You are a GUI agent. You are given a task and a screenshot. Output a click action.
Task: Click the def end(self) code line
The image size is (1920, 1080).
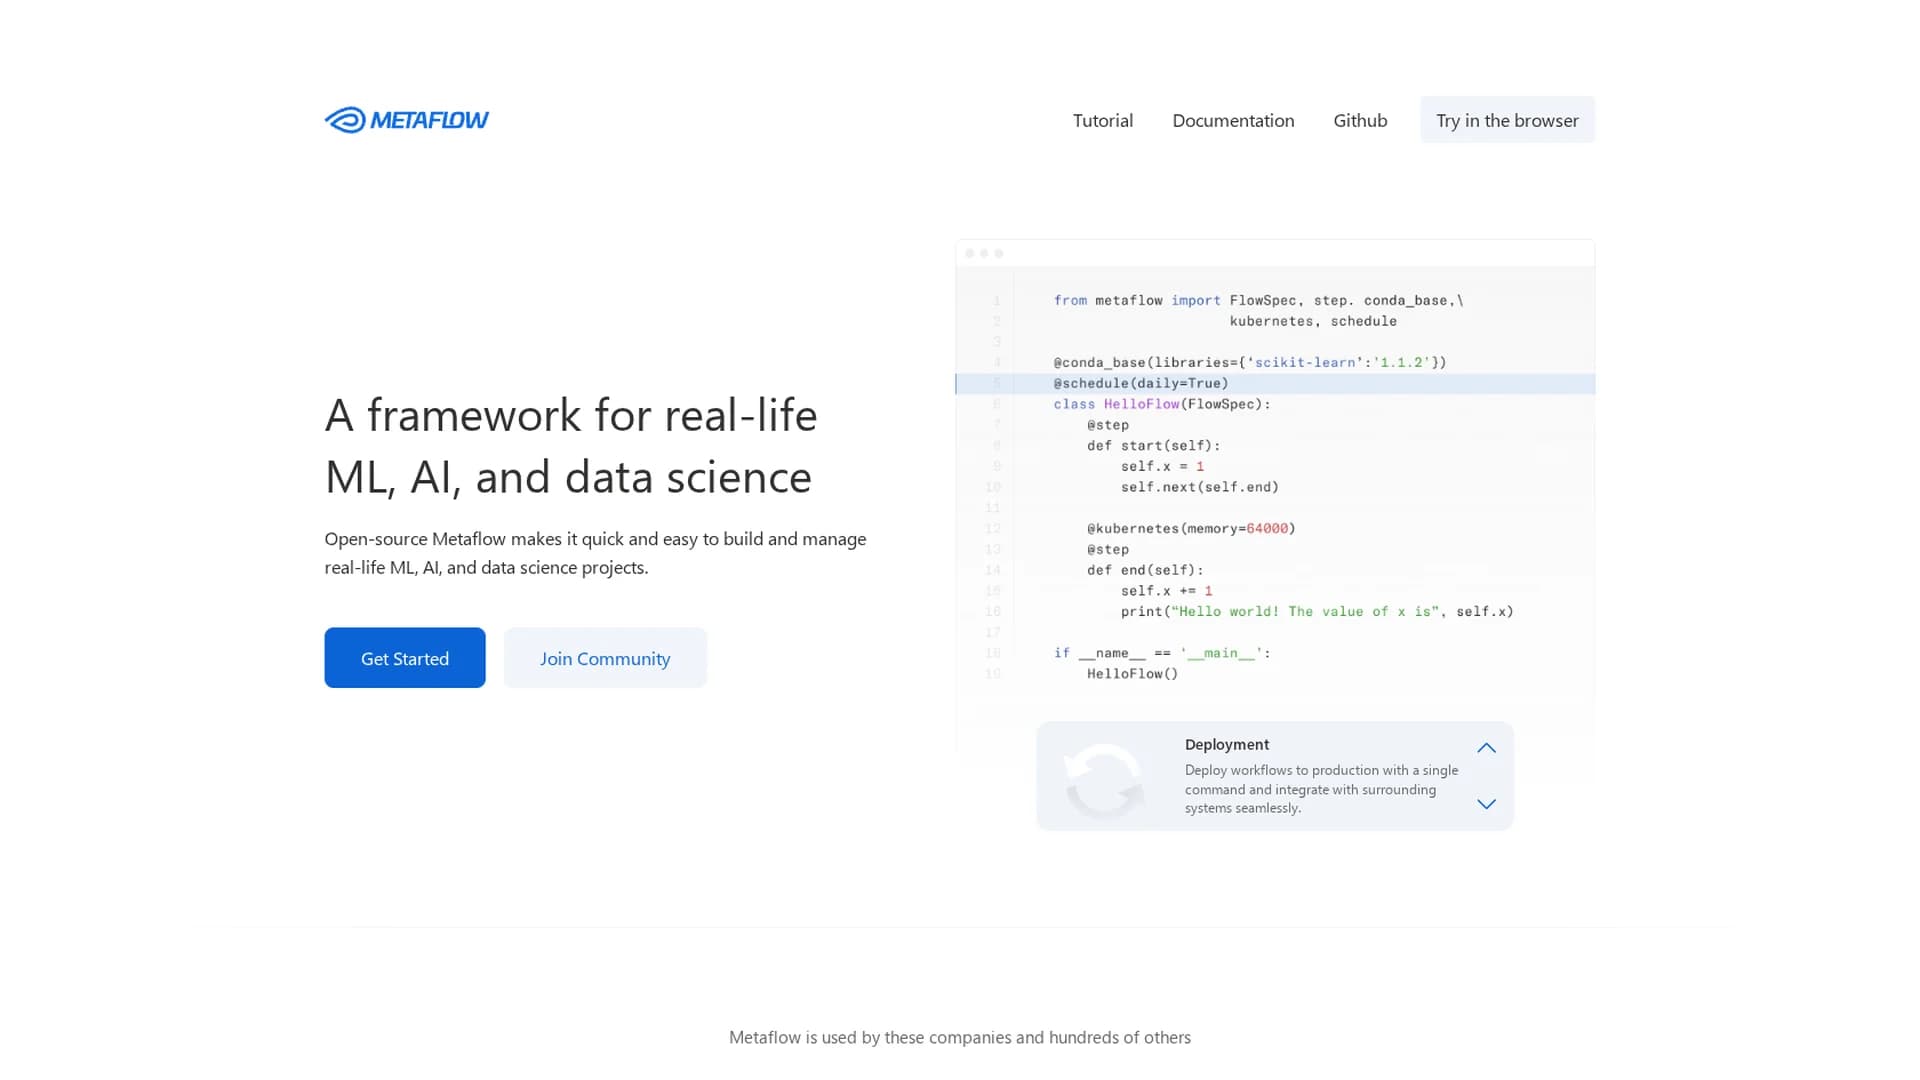1145,570
